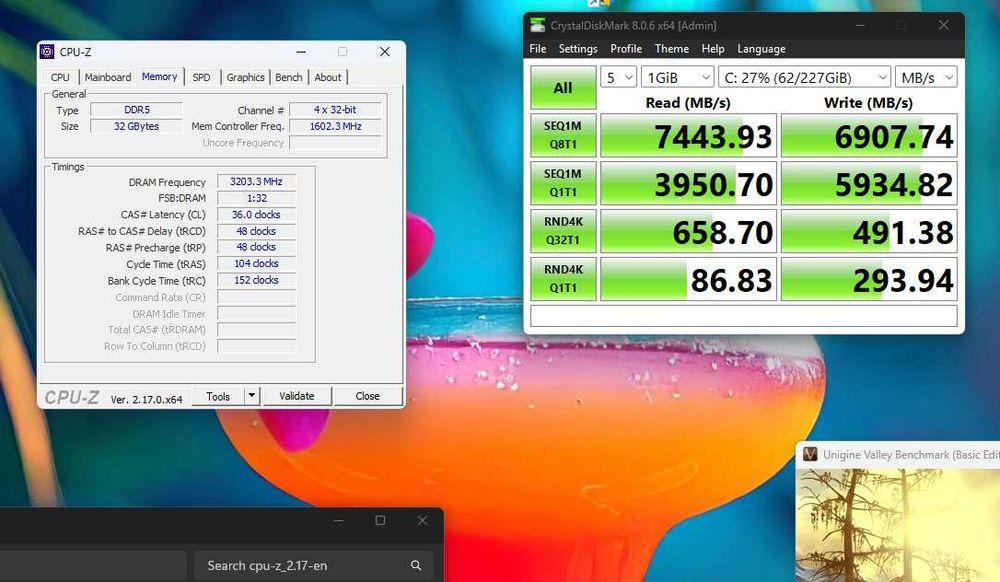Screen dimensions: 1000x582
Task: Click the Cycle Time 104 clocks value
Action: tap(256, 263)
